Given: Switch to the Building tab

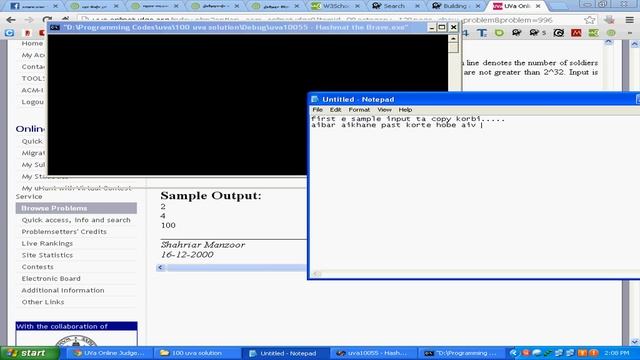Looking at the screenshot, I should pyautogui.click(x=456, y=6).
